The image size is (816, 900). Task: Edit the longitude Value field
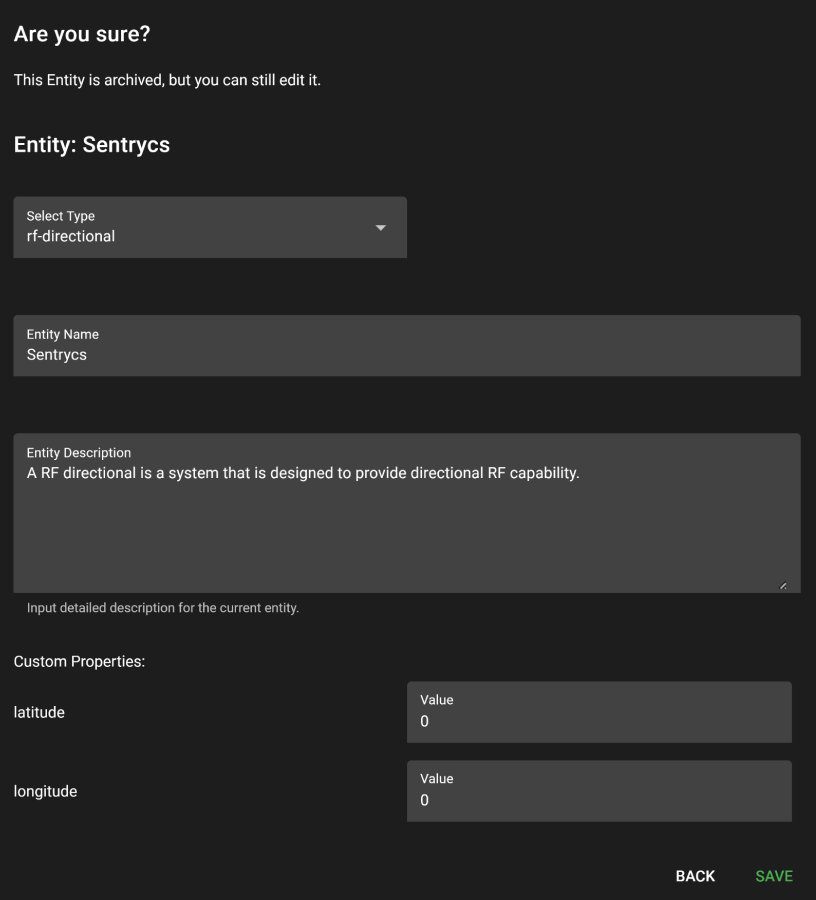(599, 791)
